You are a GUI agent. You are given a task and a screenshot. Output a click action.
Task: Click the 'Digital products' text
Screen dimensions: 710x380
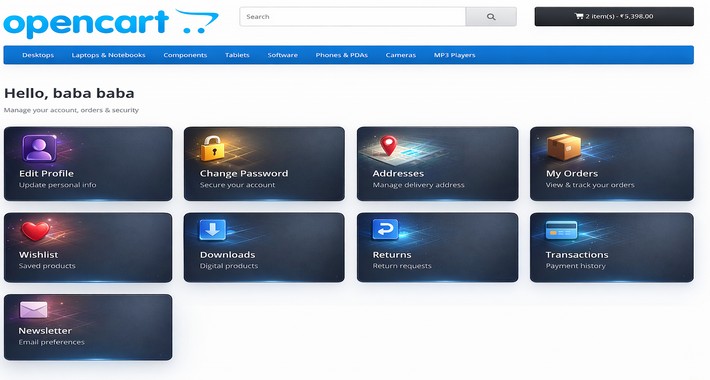(229, 266)
